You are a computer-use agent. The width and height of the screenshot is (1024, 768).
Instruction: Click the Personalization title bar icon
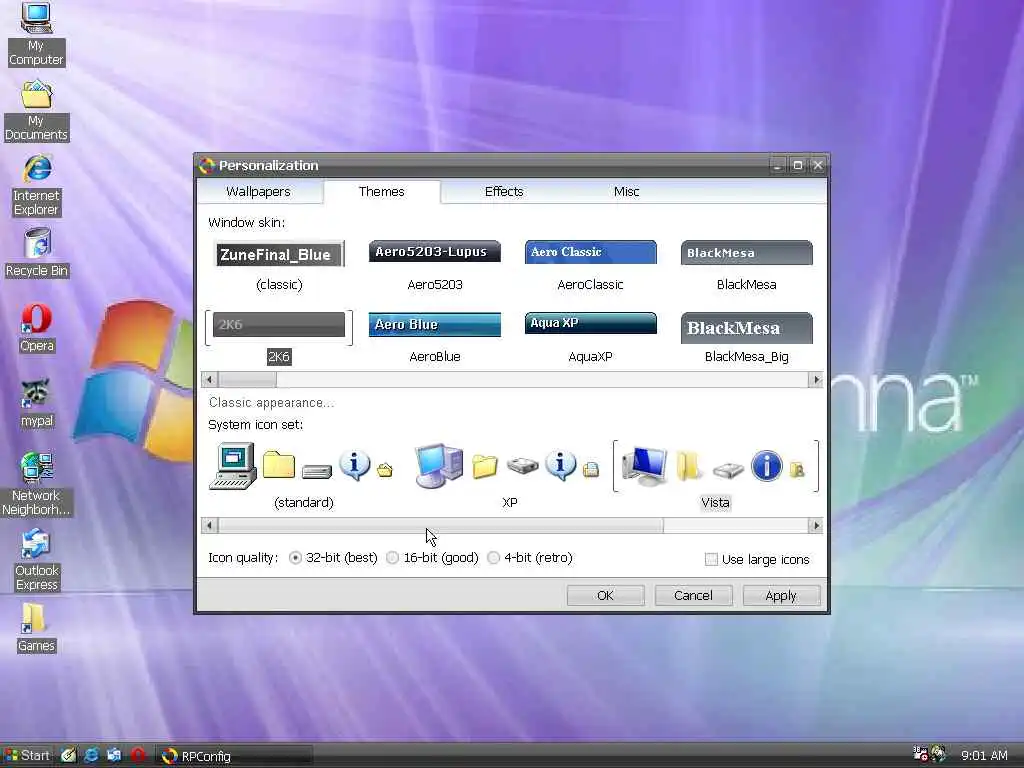pos(207,166)
